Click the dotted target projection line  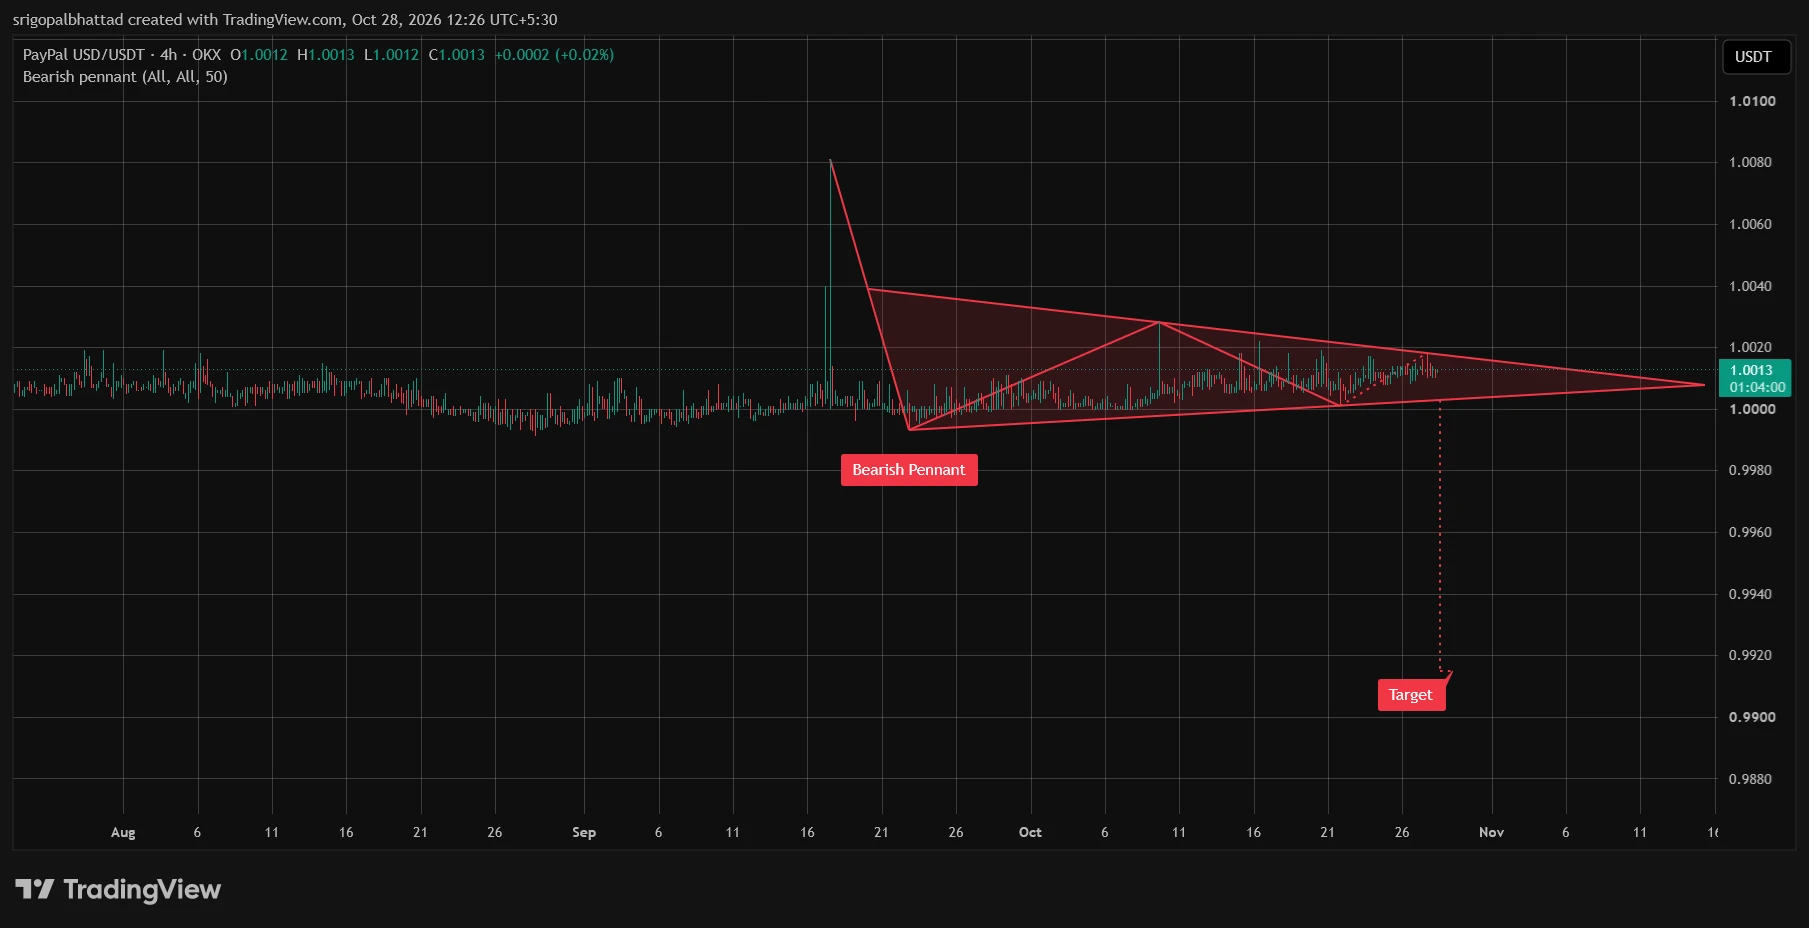pos(1440,535)
